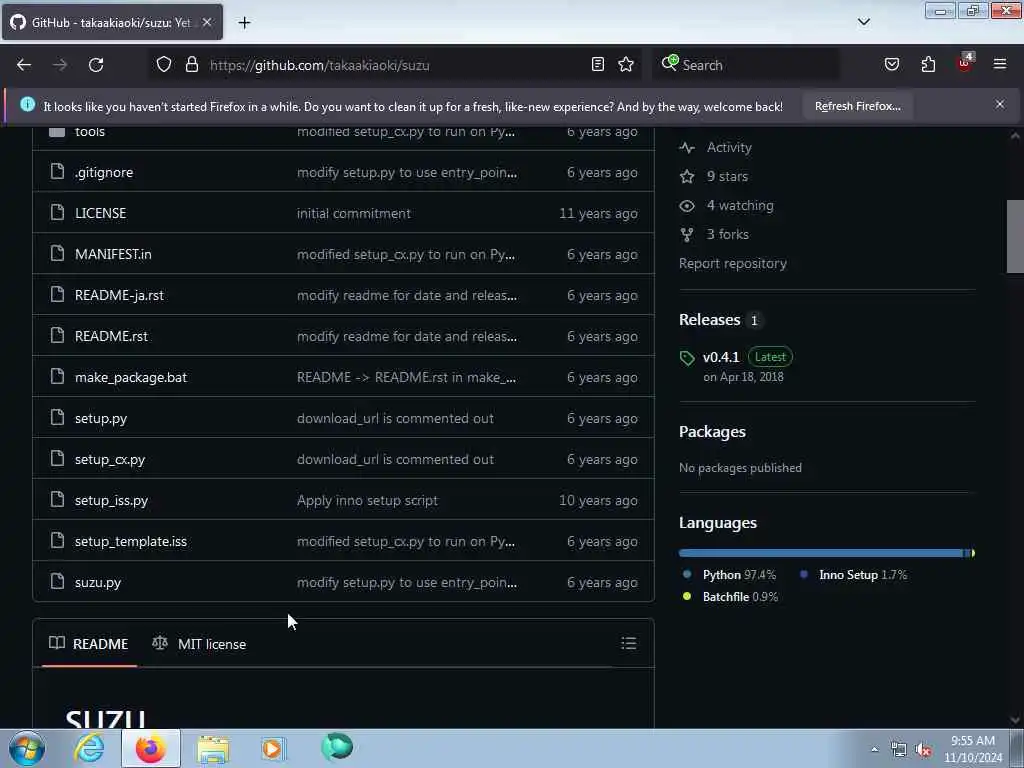
Task: Click the Firefox taskbar icon
Action: point(150,748)
